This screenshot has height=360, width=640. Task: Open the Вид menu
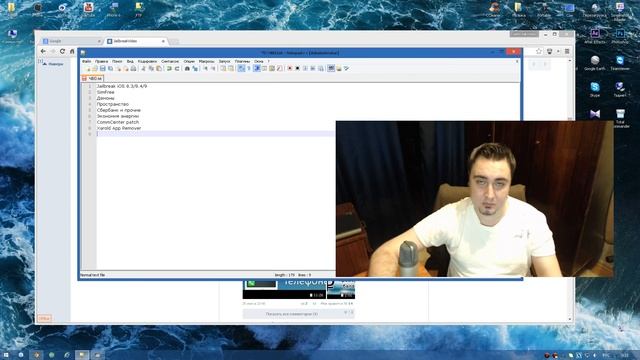[130, 61]
